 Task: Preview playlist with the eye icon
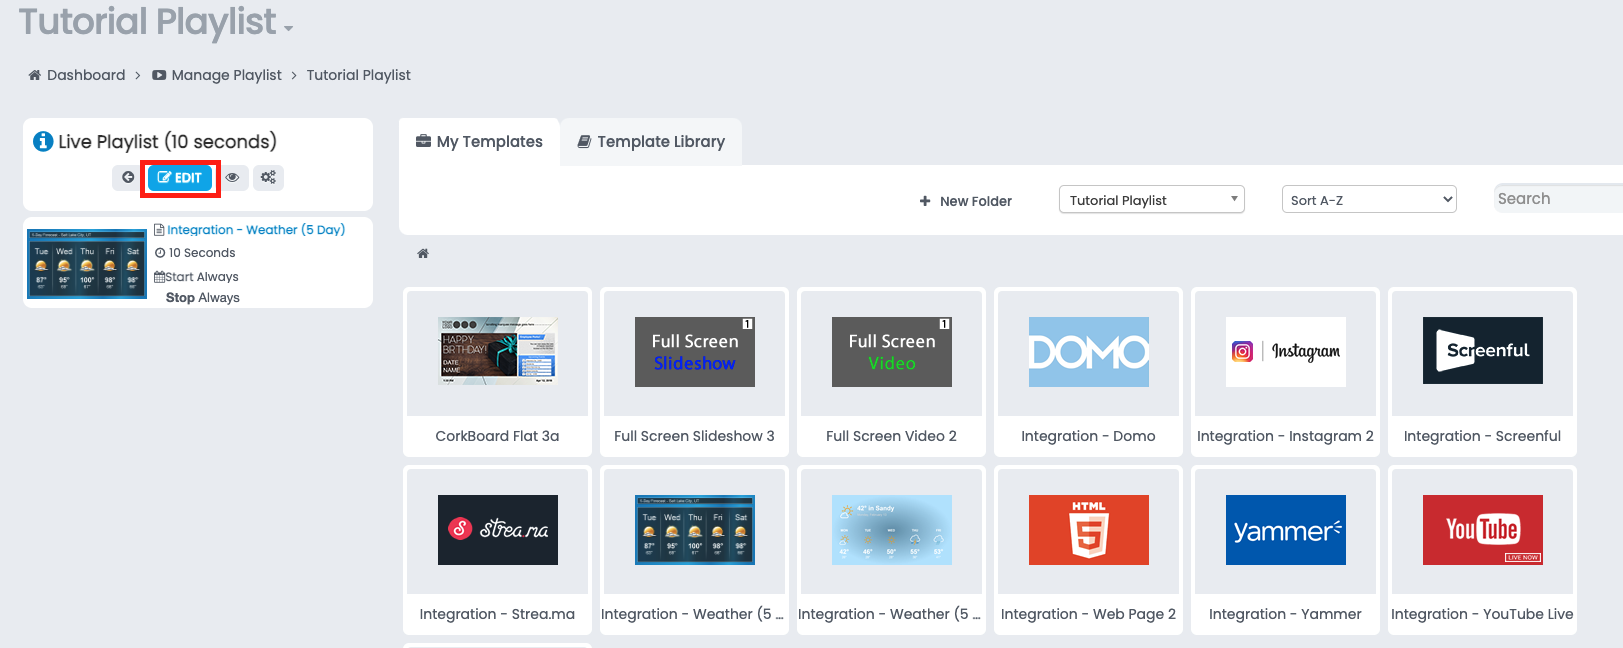pyautogui.click(x=233, y=178)
